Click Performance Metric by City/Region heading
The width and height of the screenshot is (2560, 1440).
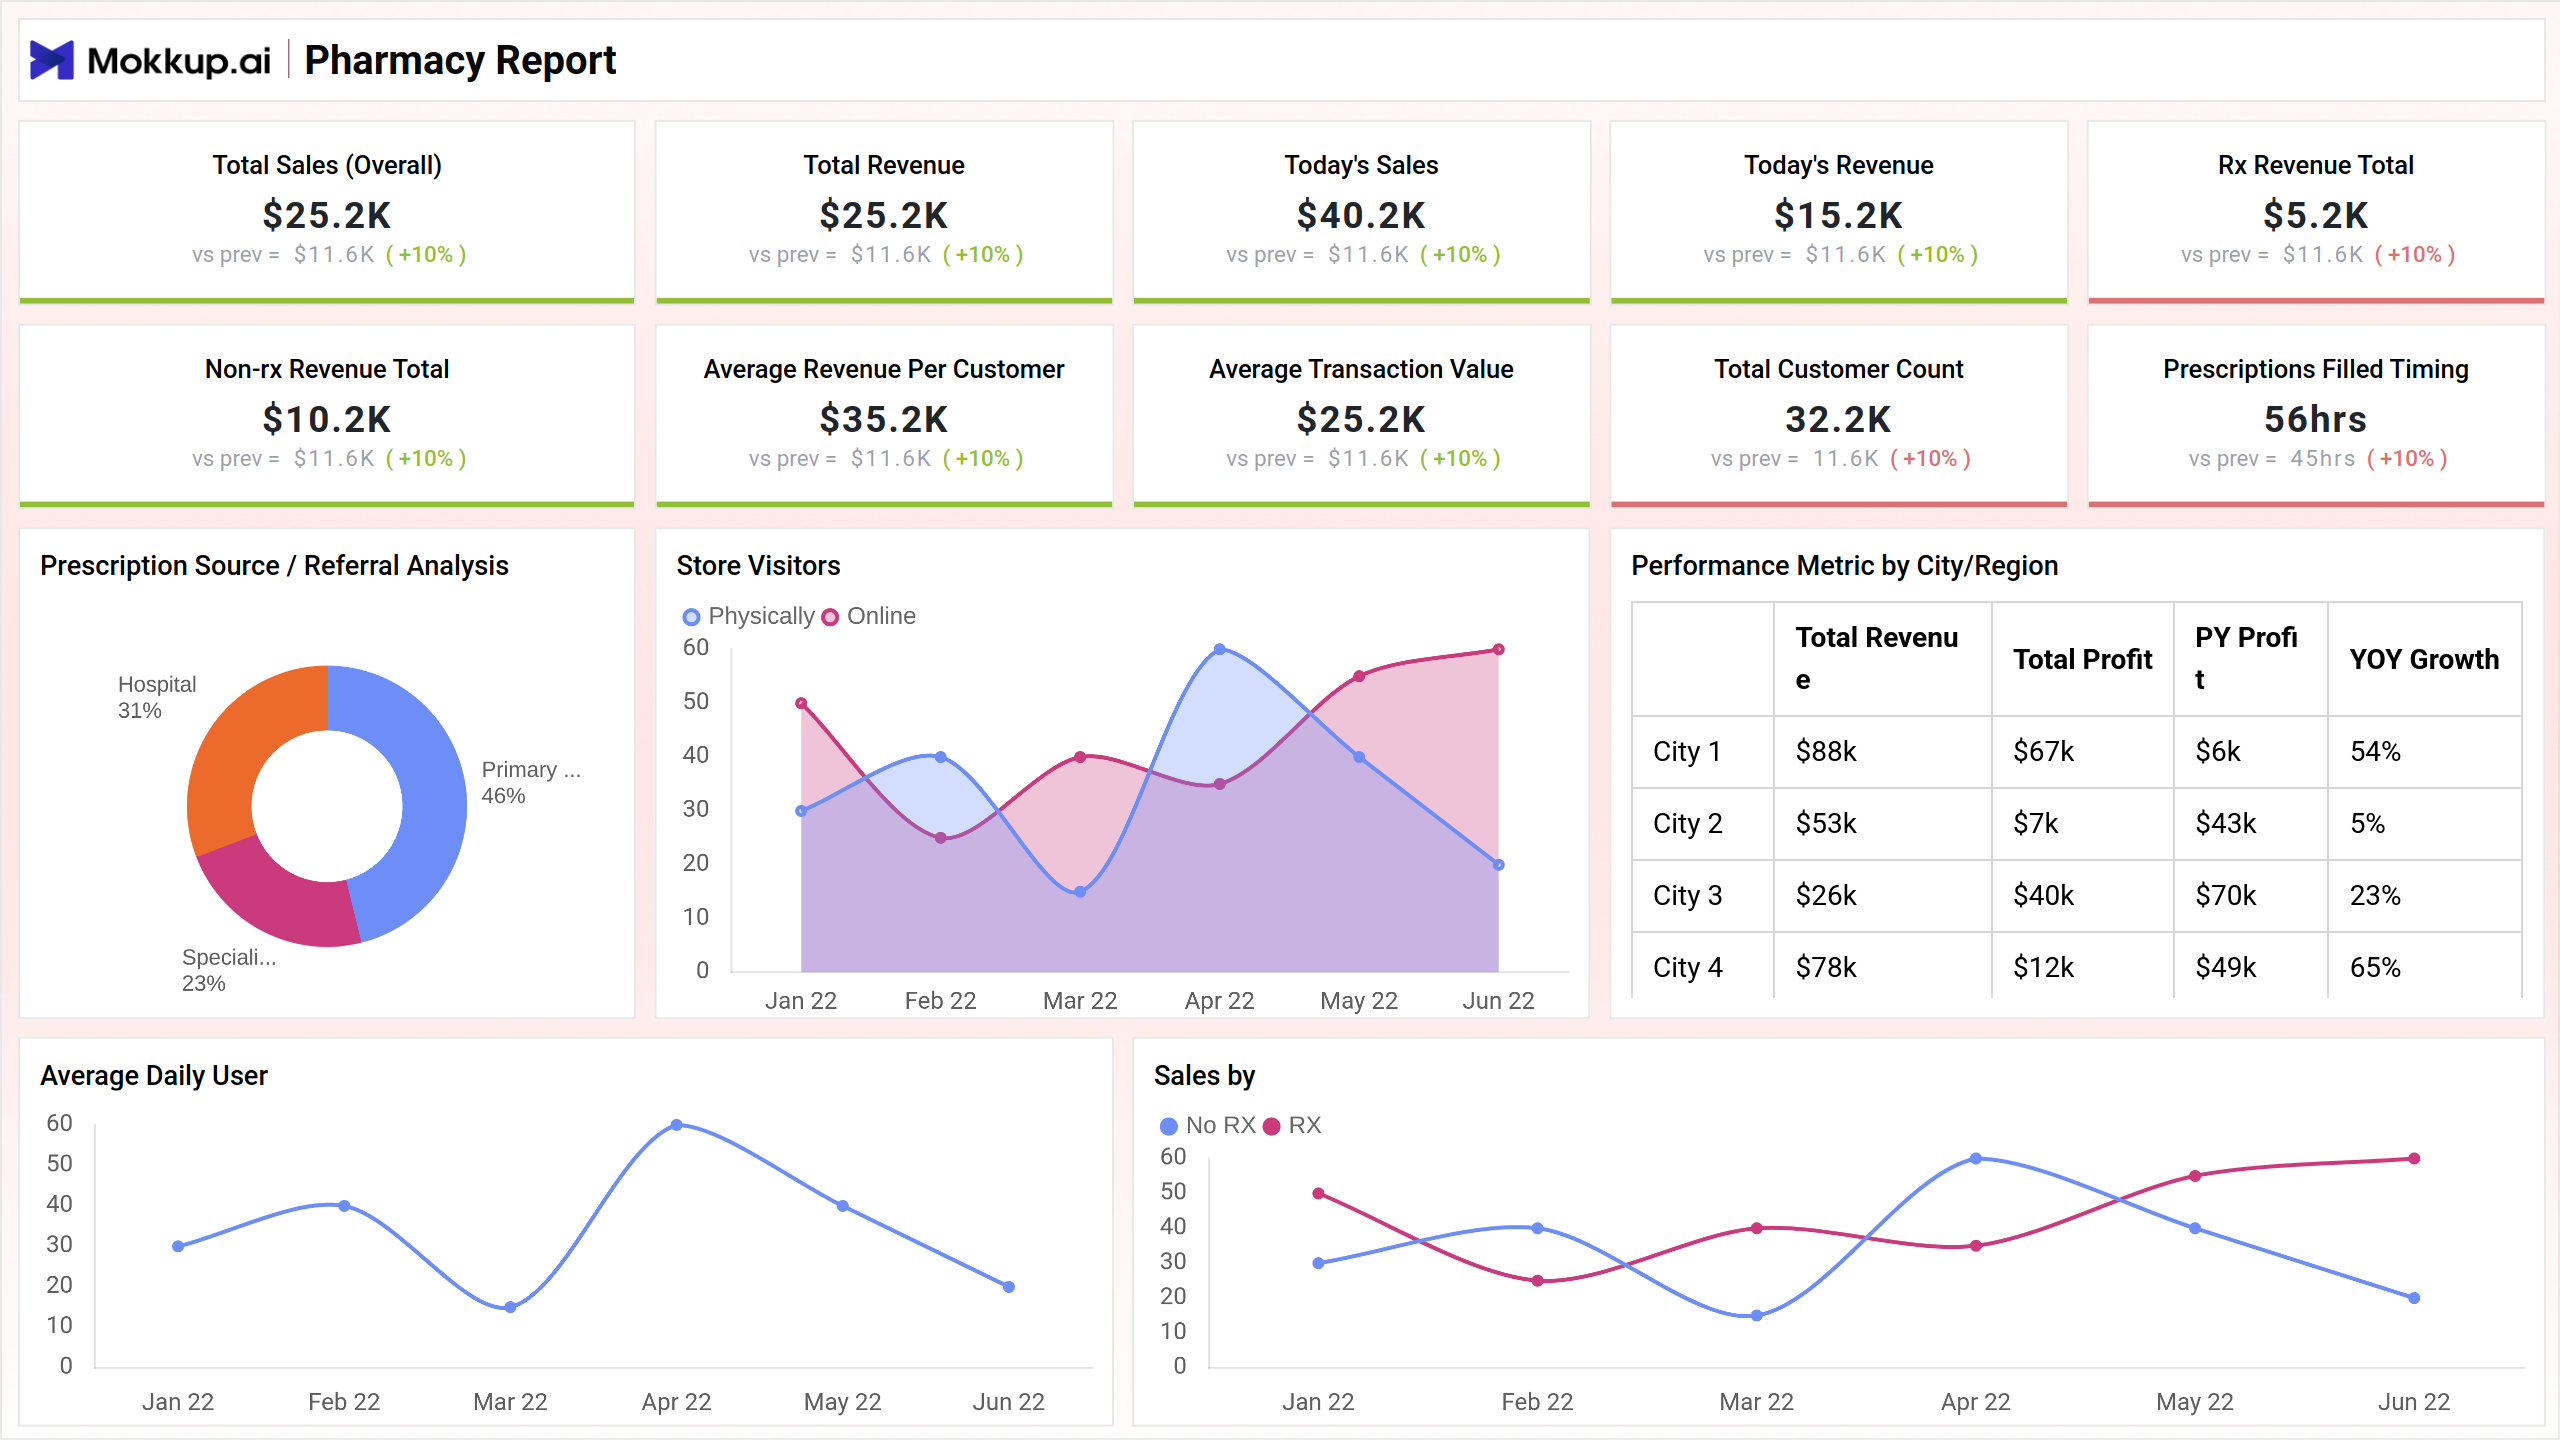click(x=1844, y=566)
